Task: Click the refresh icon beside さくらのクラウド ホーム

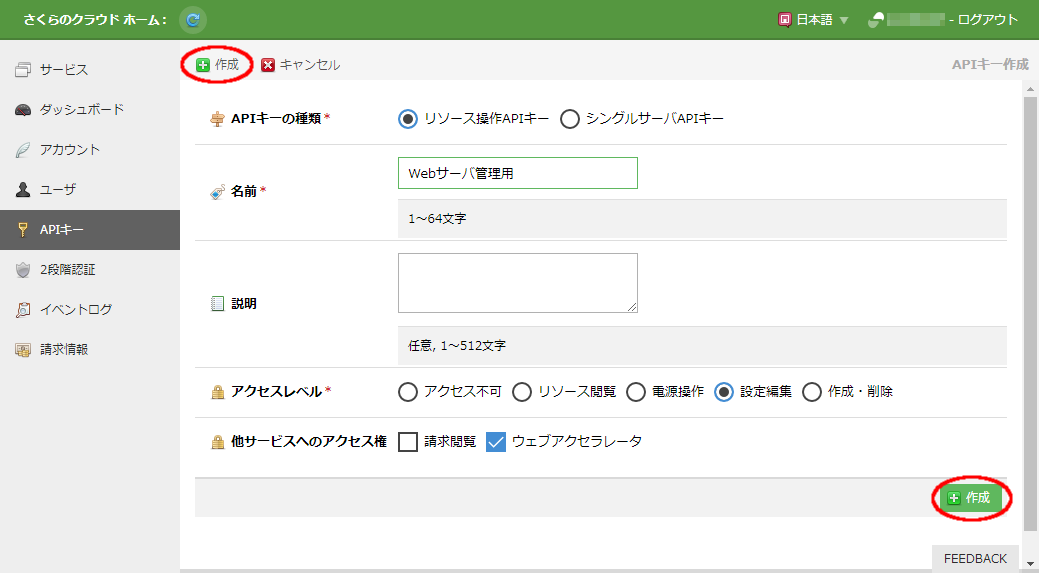Action: coord(193,19)
